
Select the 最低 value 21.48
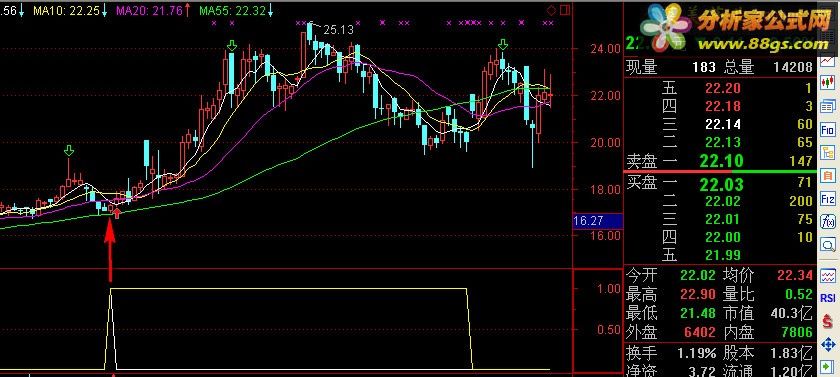(x=698, y=312)
